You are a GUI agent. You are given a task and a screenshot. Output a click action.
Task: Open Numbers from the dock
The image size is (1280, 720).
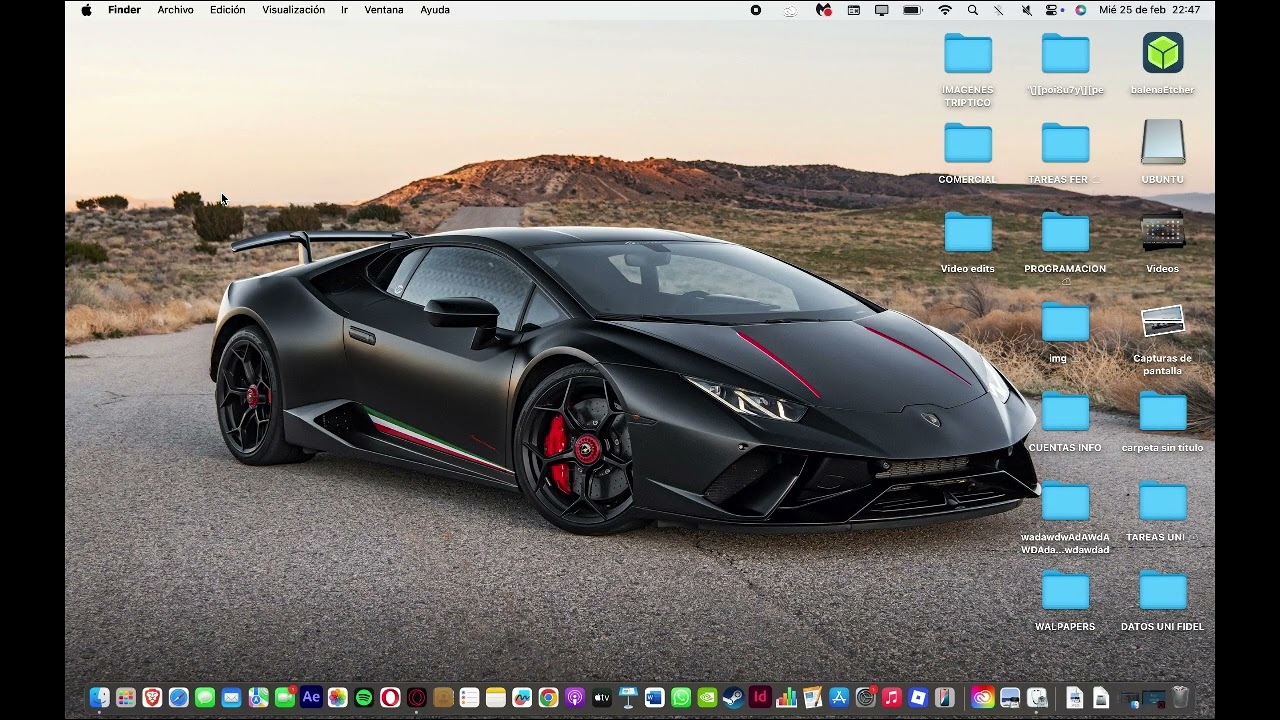787,697
